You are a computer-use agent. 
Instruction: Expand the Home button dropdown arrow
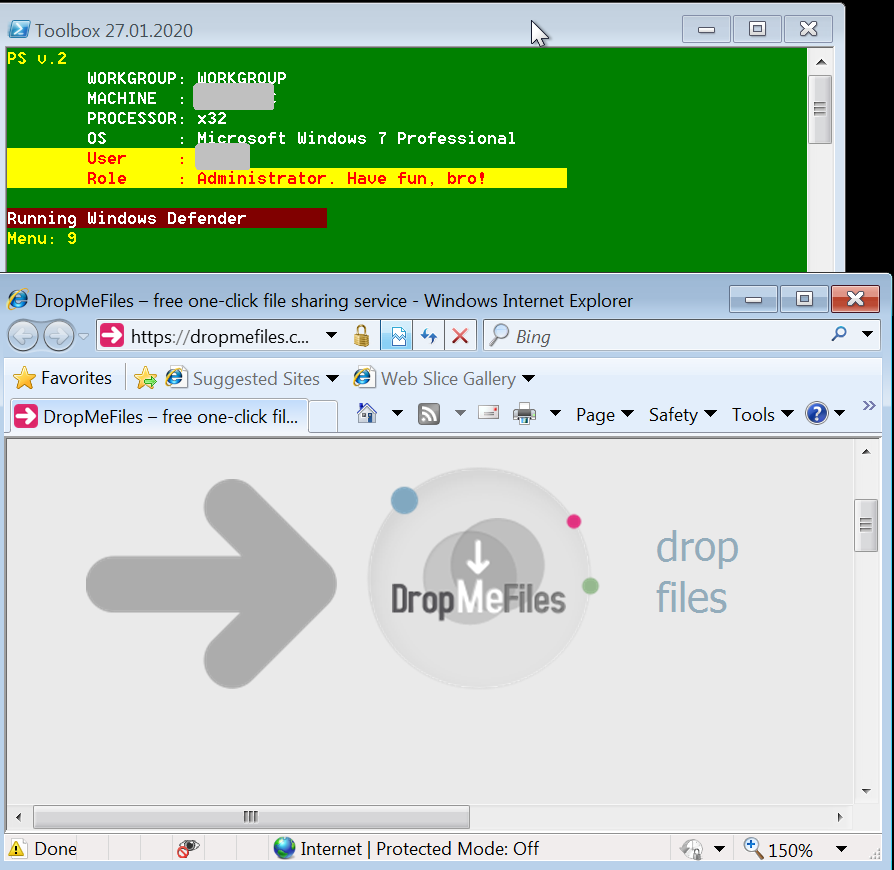tap(397, 413)
